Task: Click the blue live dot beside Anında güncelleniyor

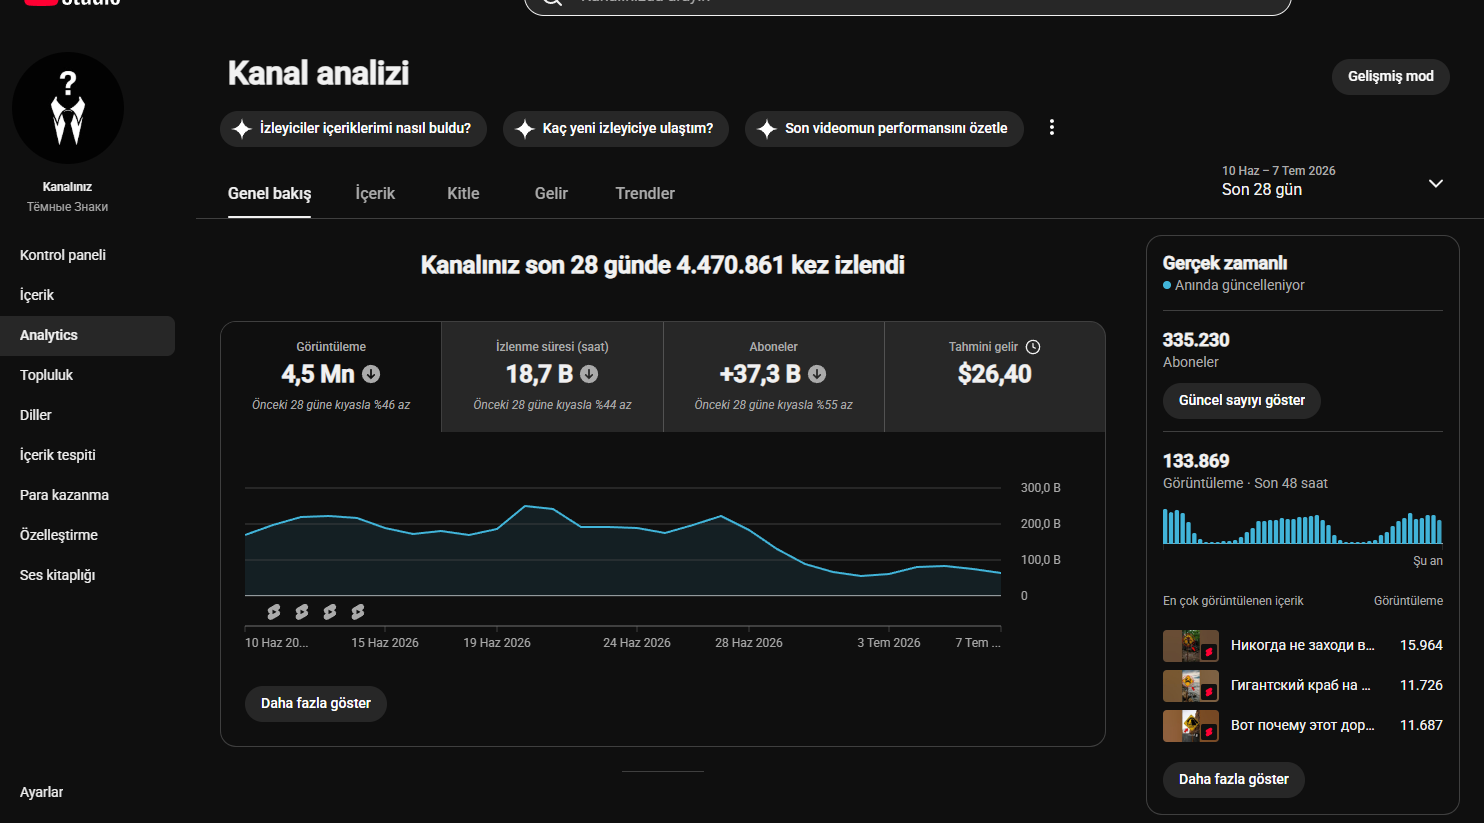Action: [1167, 286]
